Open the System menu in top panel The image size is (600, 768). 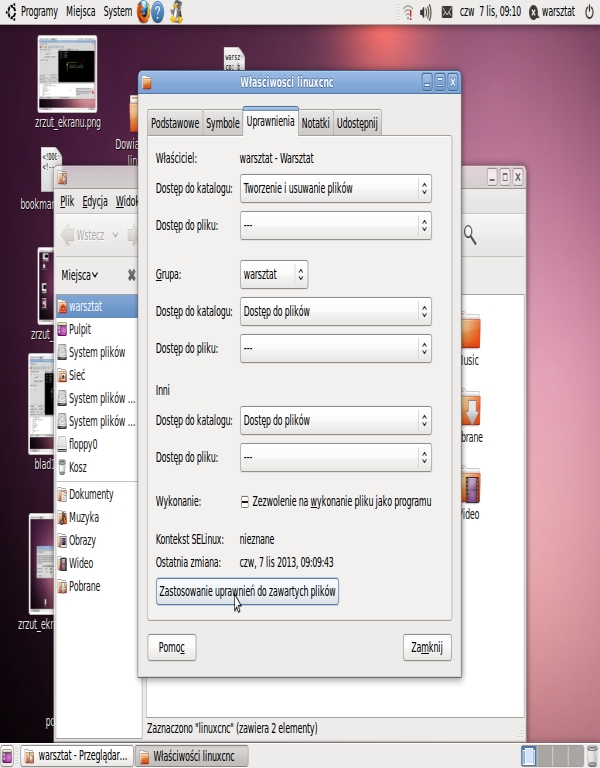tap(118, 11)
